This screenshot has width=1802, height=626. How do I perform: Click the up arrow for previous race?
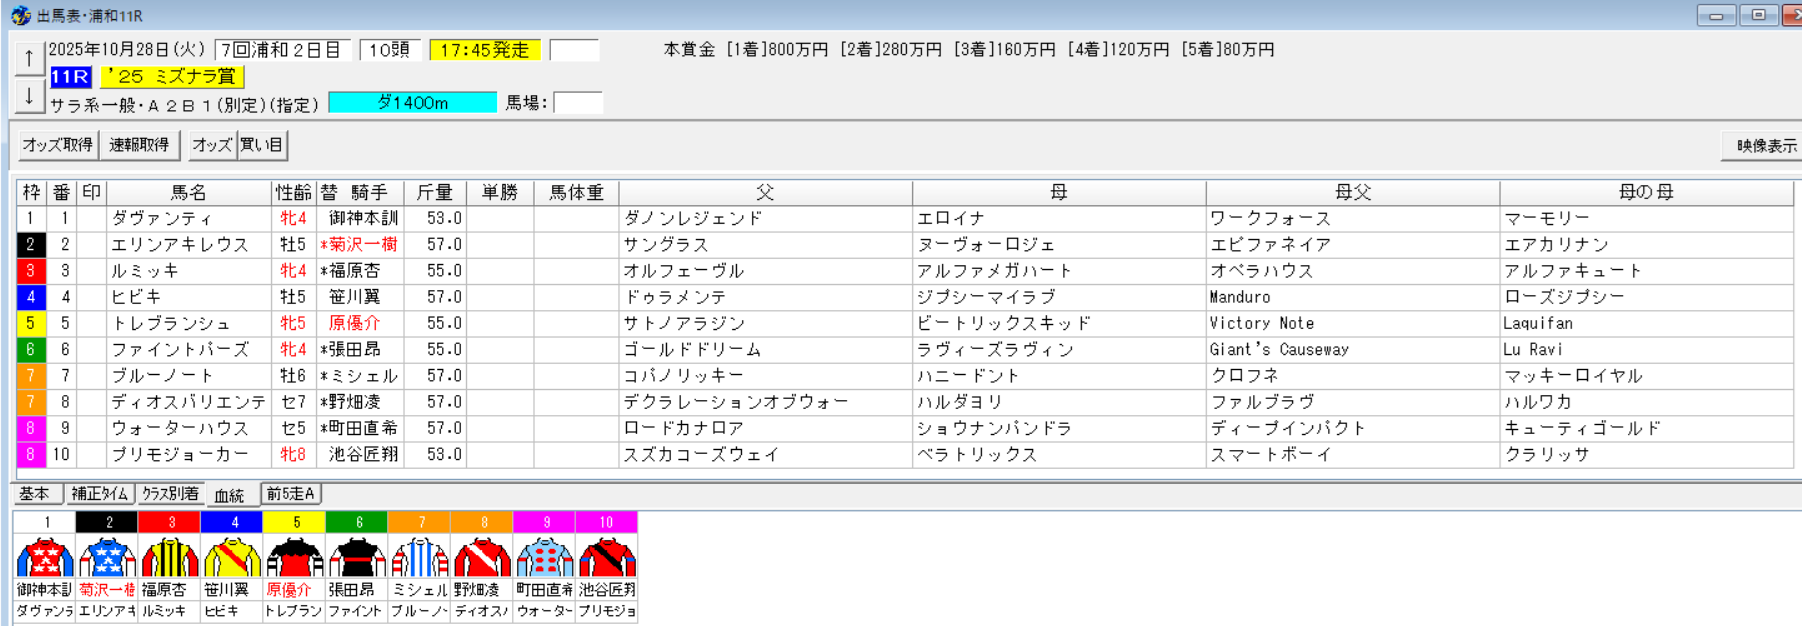pos(28,58)
